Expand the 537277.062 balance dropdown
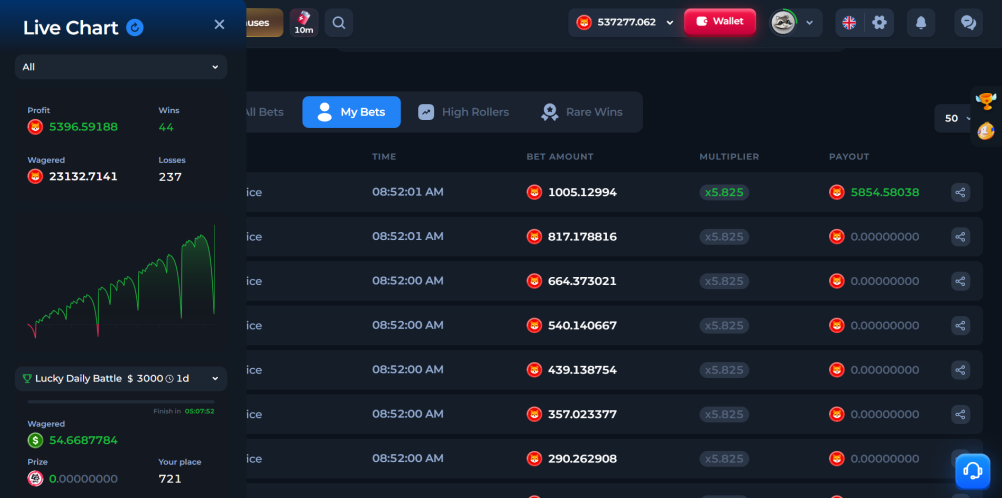The image size is (1002, 498). pos(670,22)
